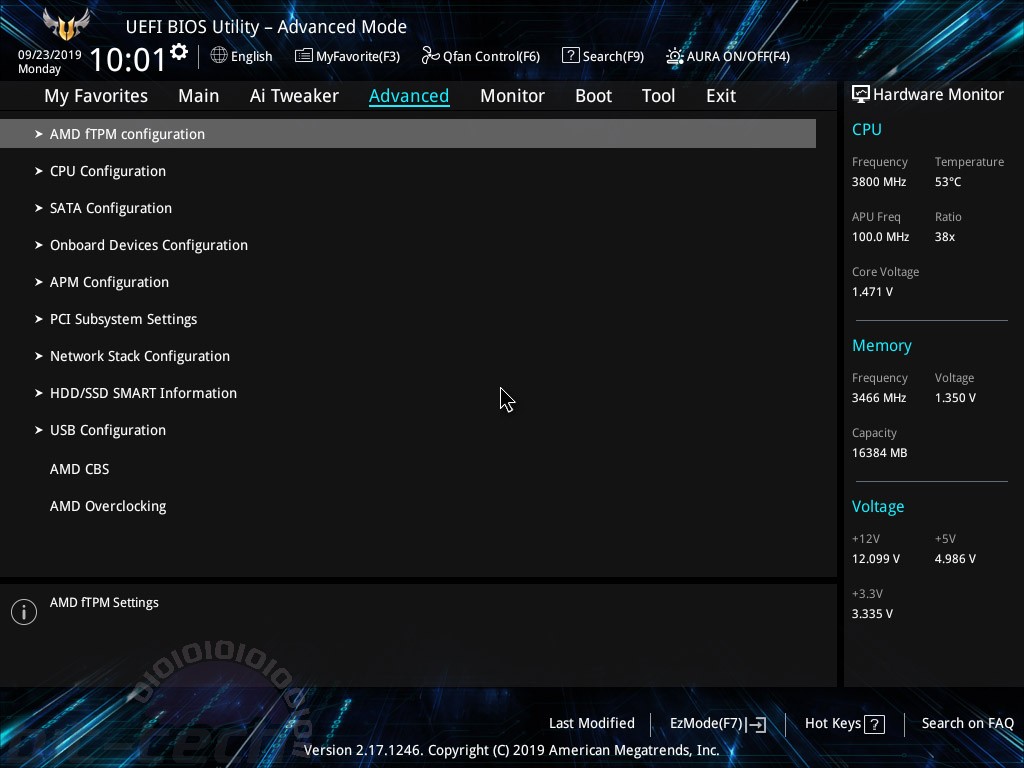Expand the APM Configuration arrow
Screen dimensions: 1024x768
point(39,282)
